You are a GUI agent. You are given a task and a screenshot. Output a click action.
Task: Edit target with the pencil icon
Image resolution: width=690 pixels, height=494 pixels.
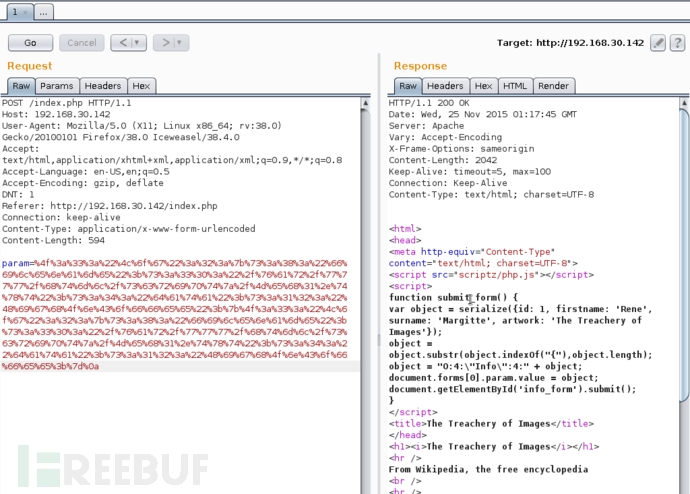tap(658, 43)
